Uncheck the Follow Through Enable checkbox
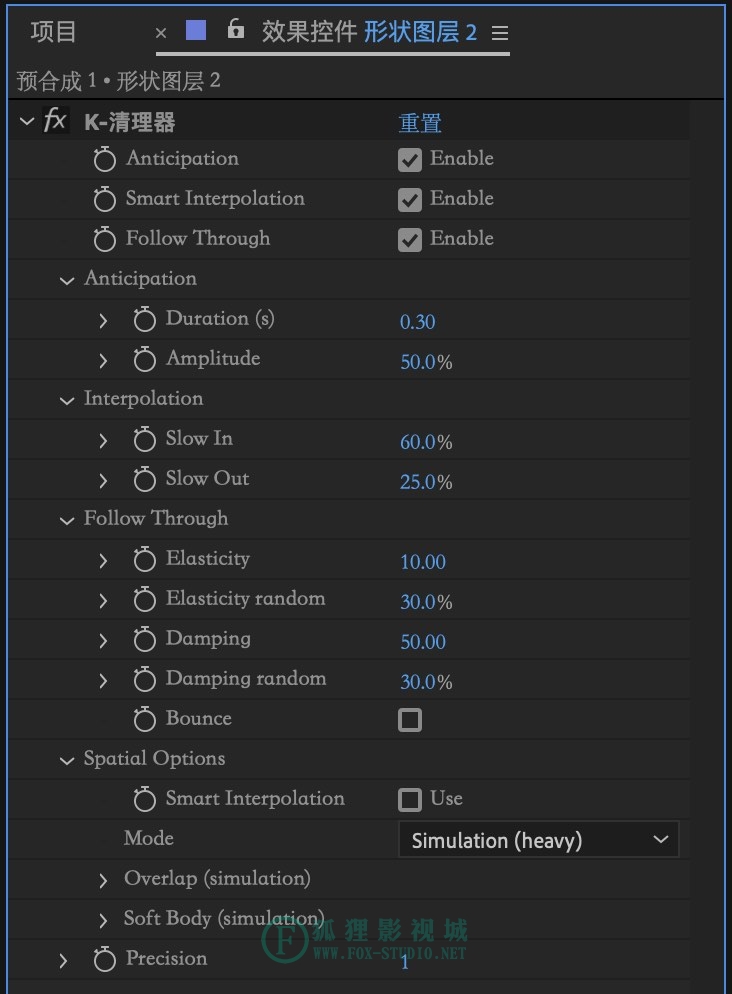 tap(409, 240)
